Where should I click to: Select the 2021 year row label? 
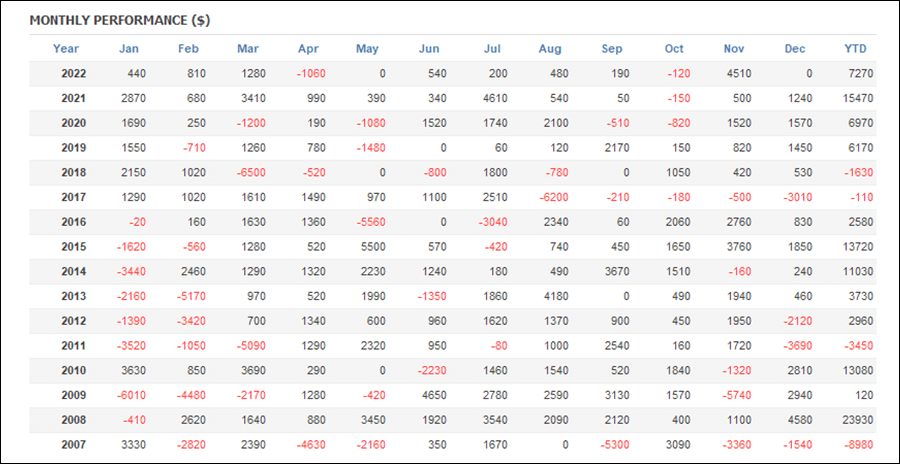coord(73,99)
